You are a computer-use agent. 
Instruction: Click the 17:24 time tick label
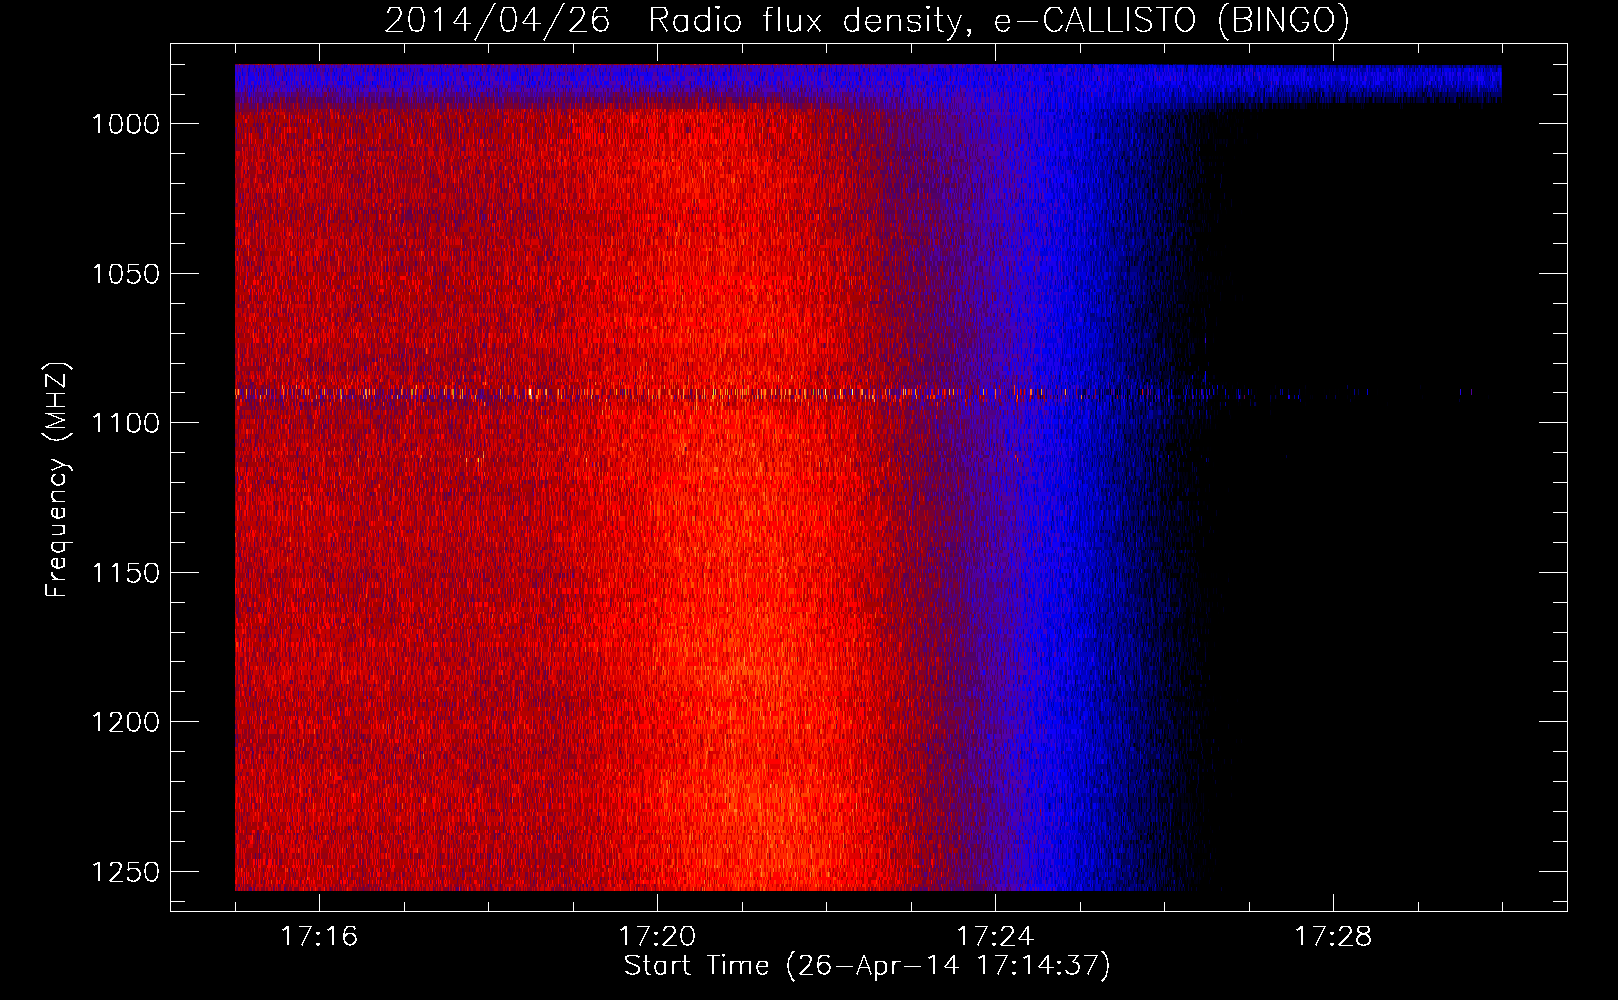[x=995, y=937]
